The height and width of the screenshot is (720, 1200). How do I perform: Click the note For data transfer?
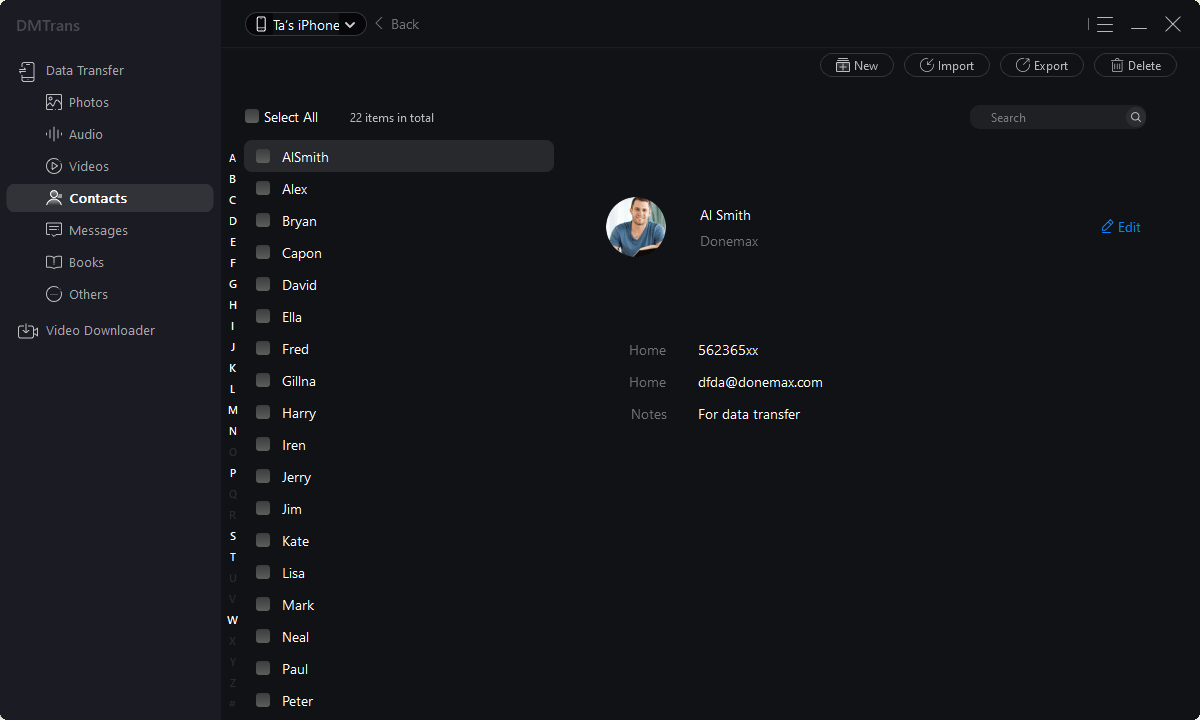coord(749,414)
